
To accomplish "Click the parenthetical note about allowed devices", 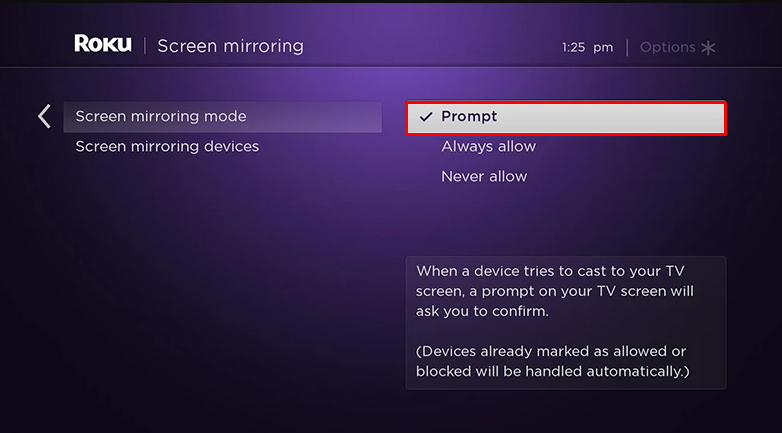I will [x=555, y=361].
